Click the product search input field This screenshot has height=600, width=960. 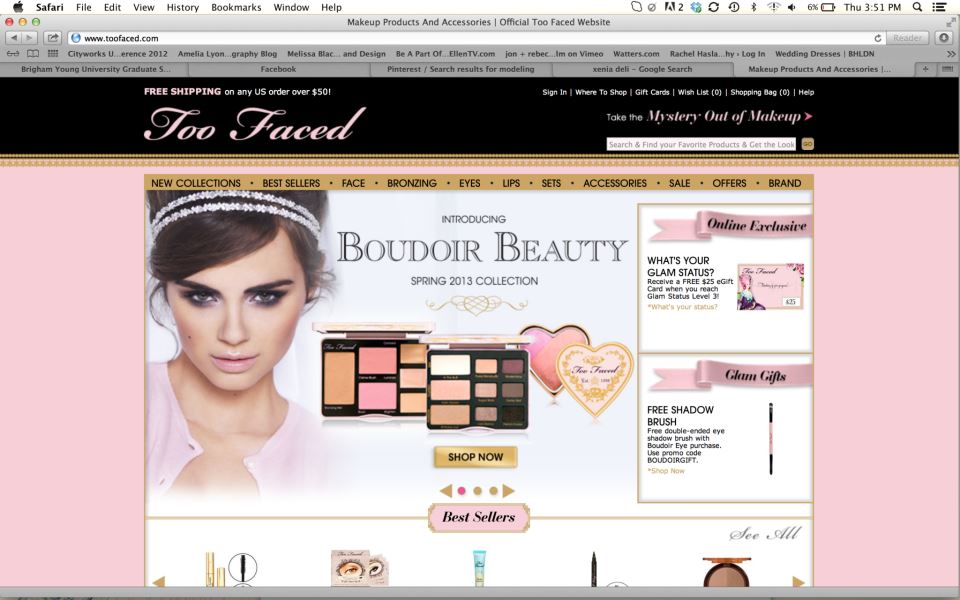click(701, 144)
